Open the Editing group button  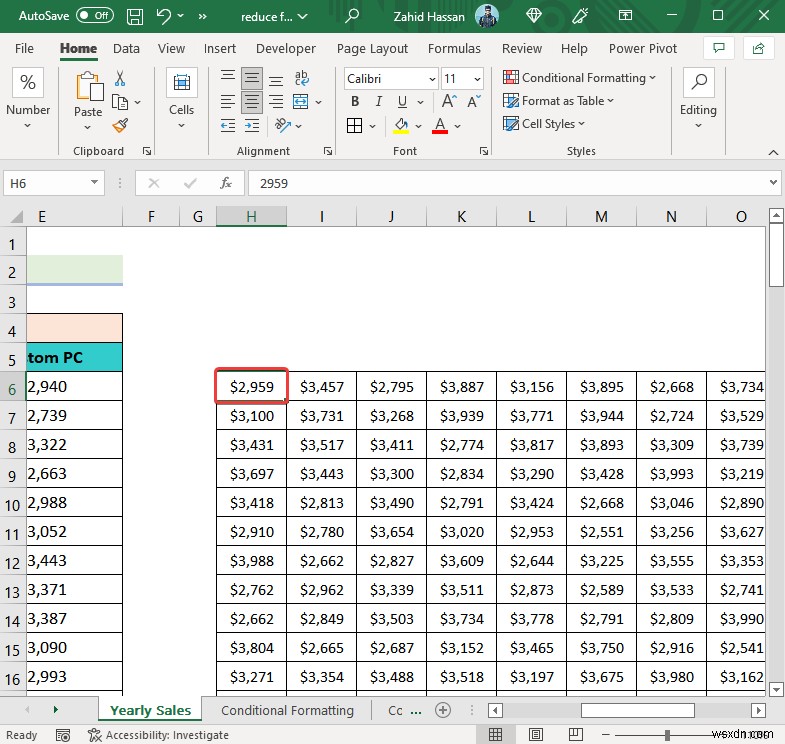(x=697, y=98)
